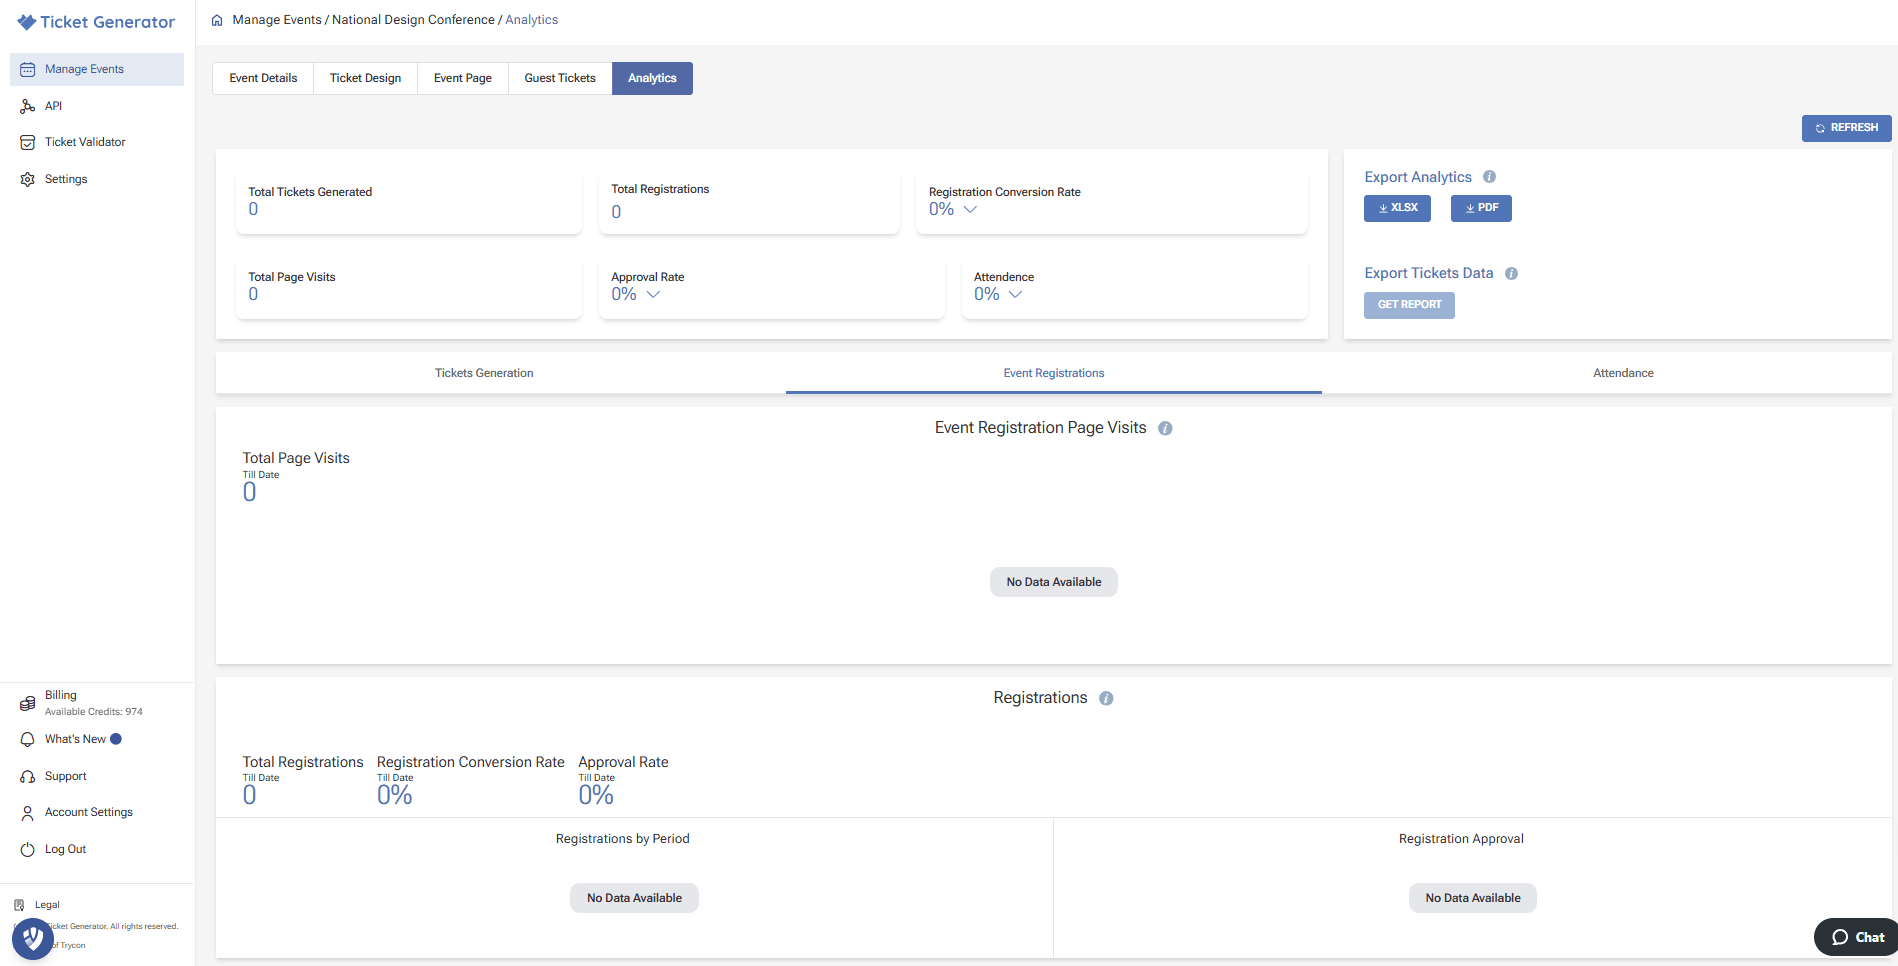Click the GET REPORT button
This screenshot has height=966, width=1898.
[x=1409, y=305]
